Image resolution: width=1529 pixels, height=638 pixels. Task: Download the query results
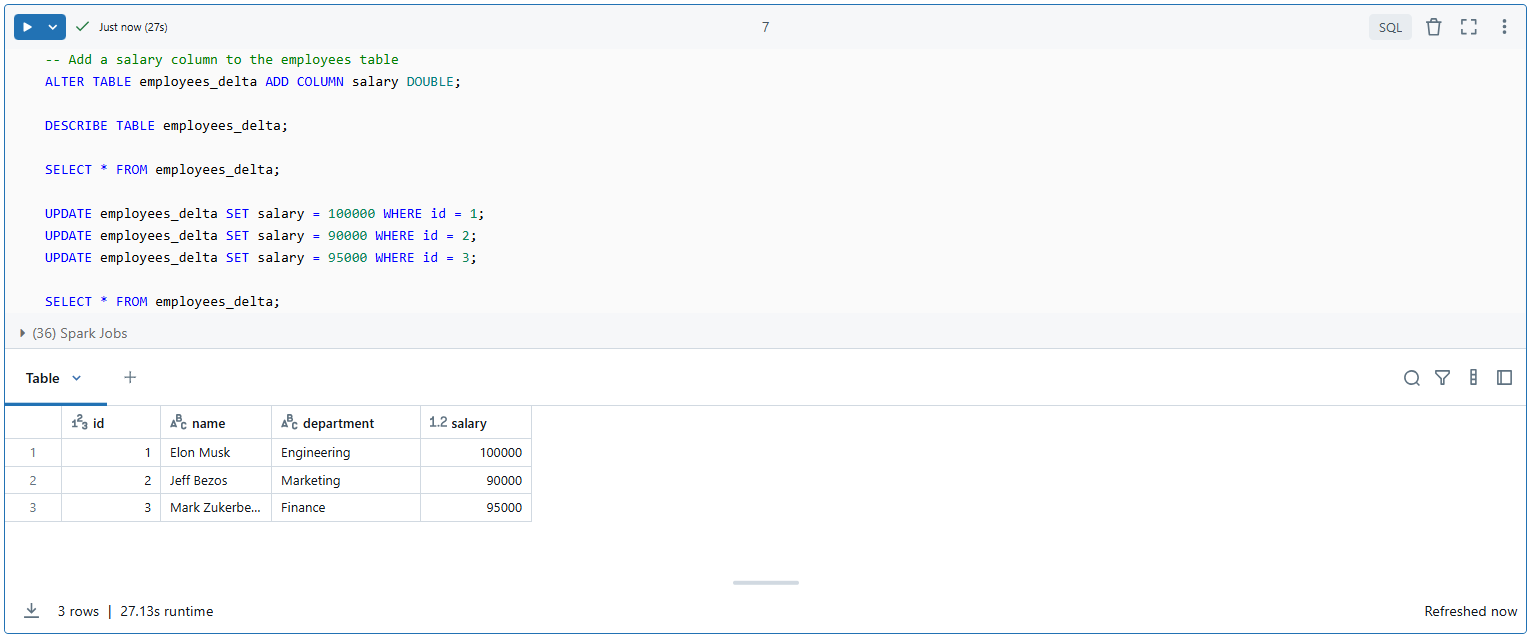pos(31,611)
